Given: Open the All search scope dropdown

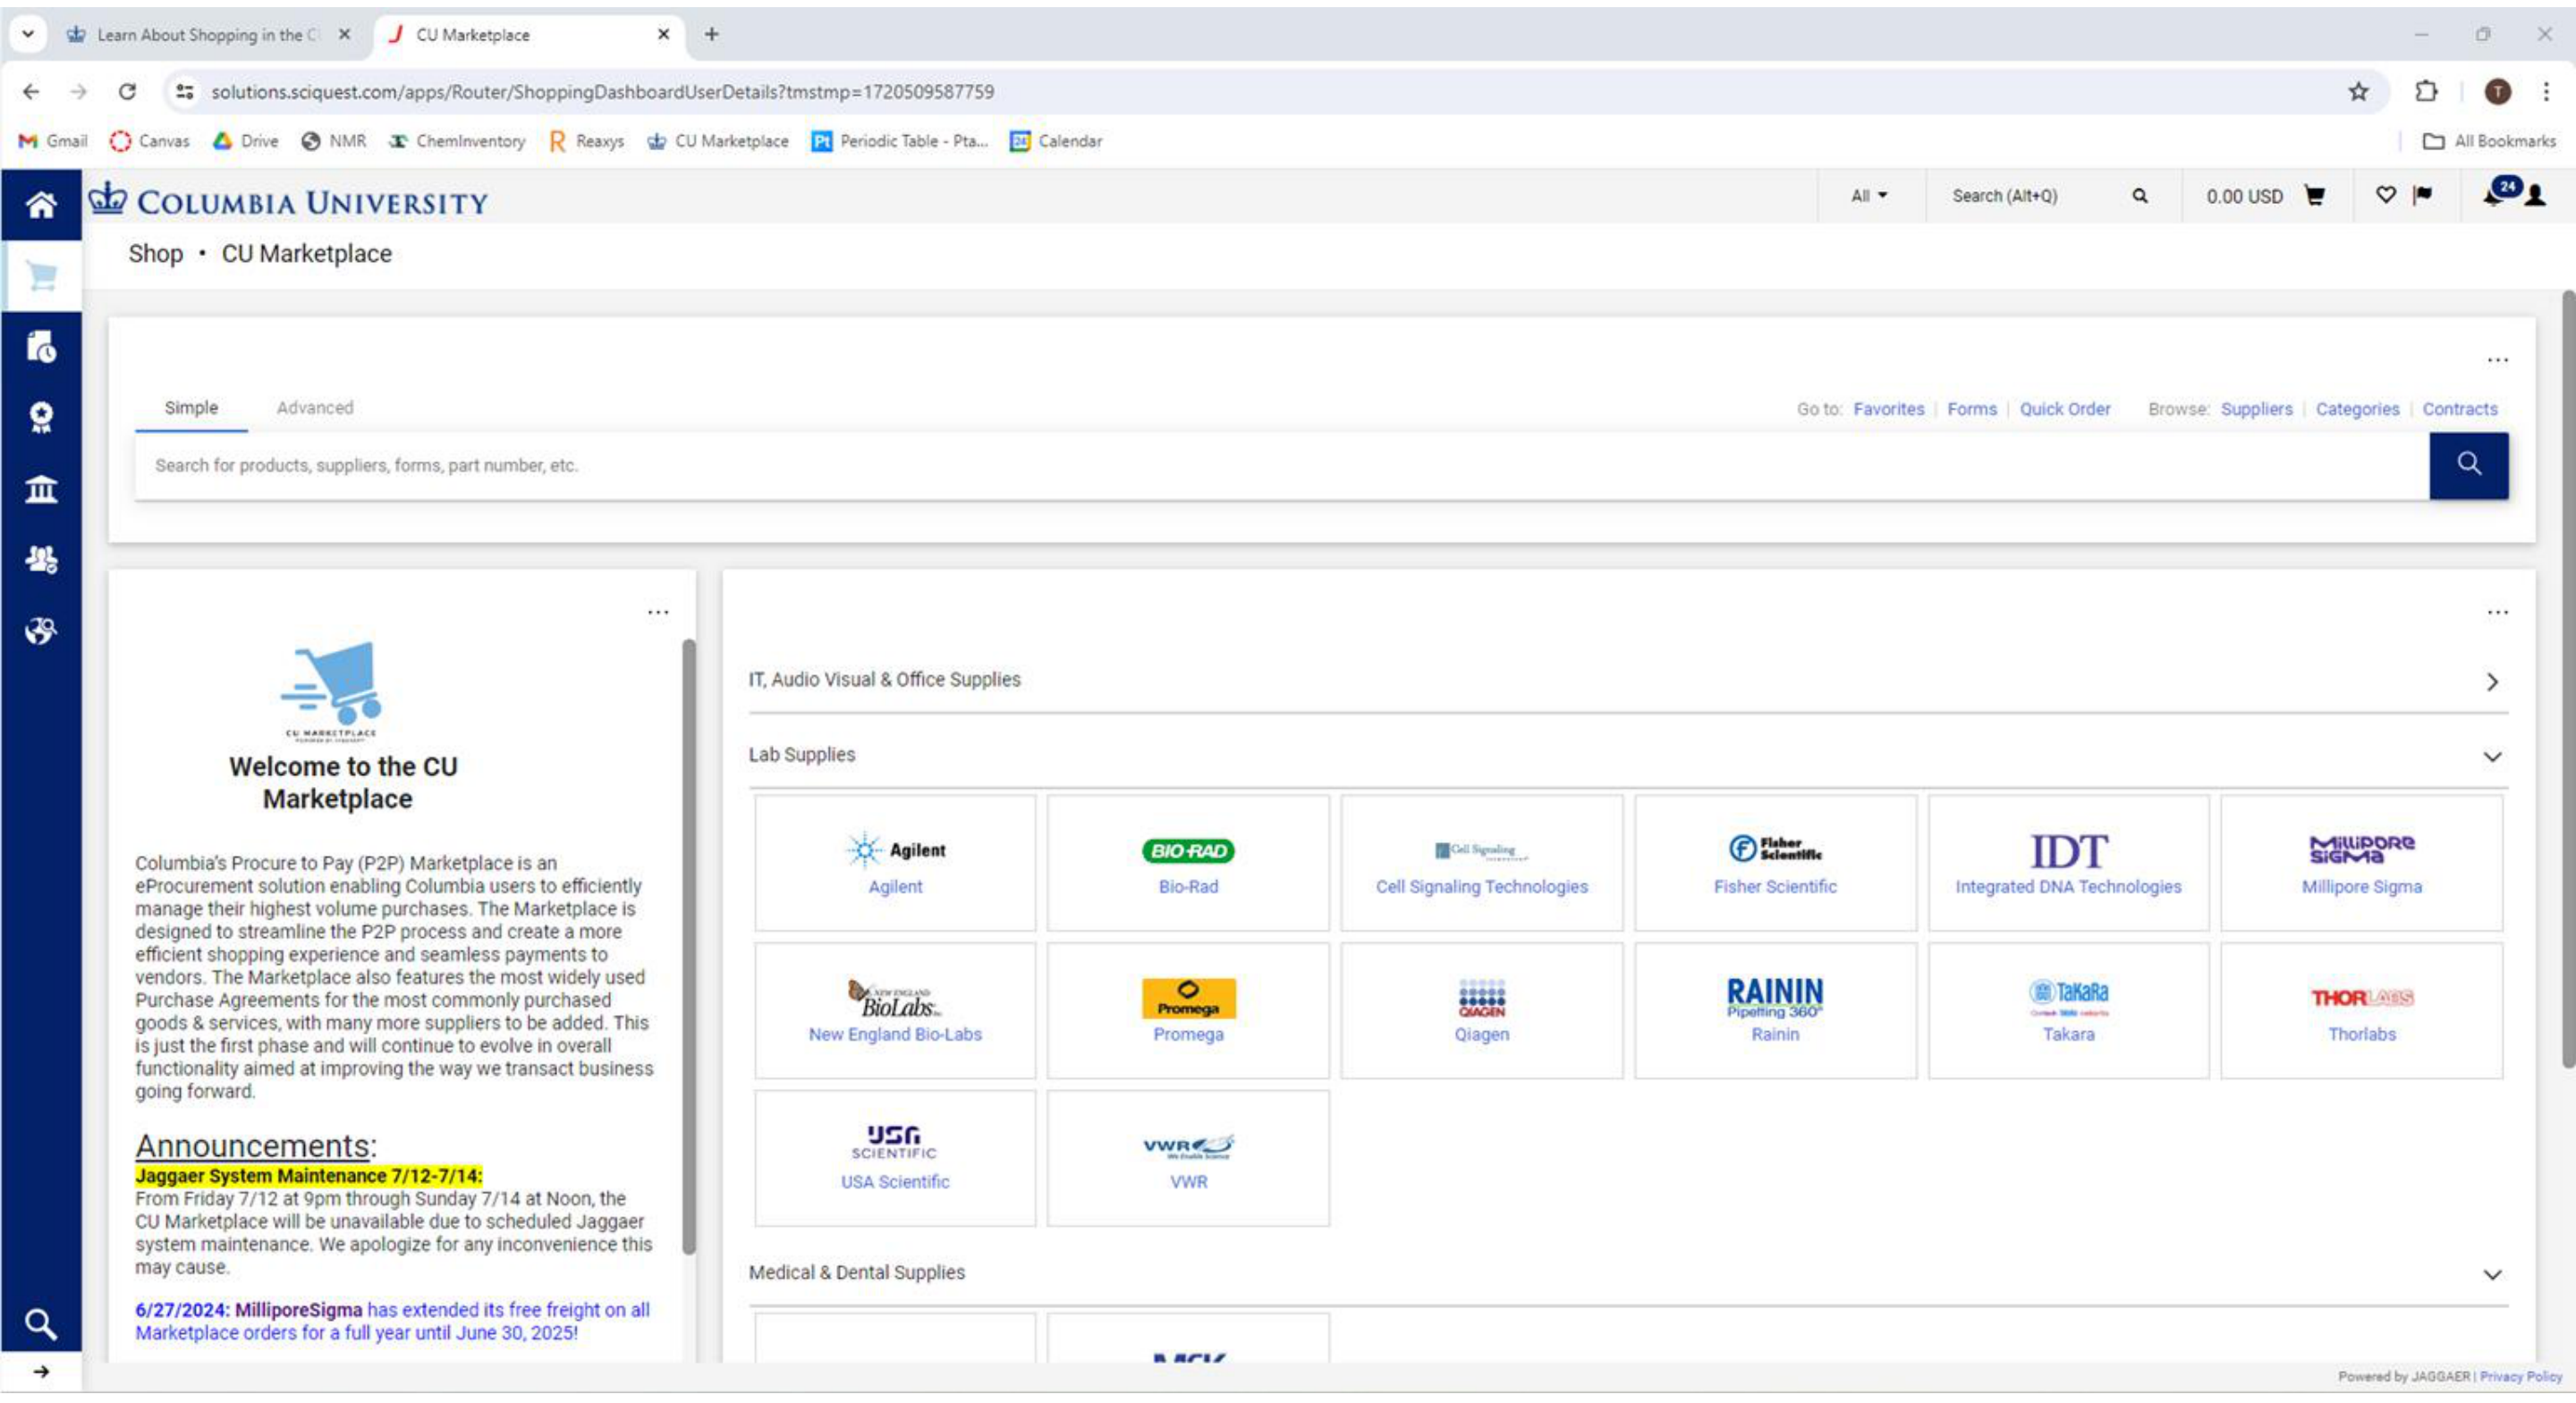Looking at the screenshot, I should tap(1868, 196).
